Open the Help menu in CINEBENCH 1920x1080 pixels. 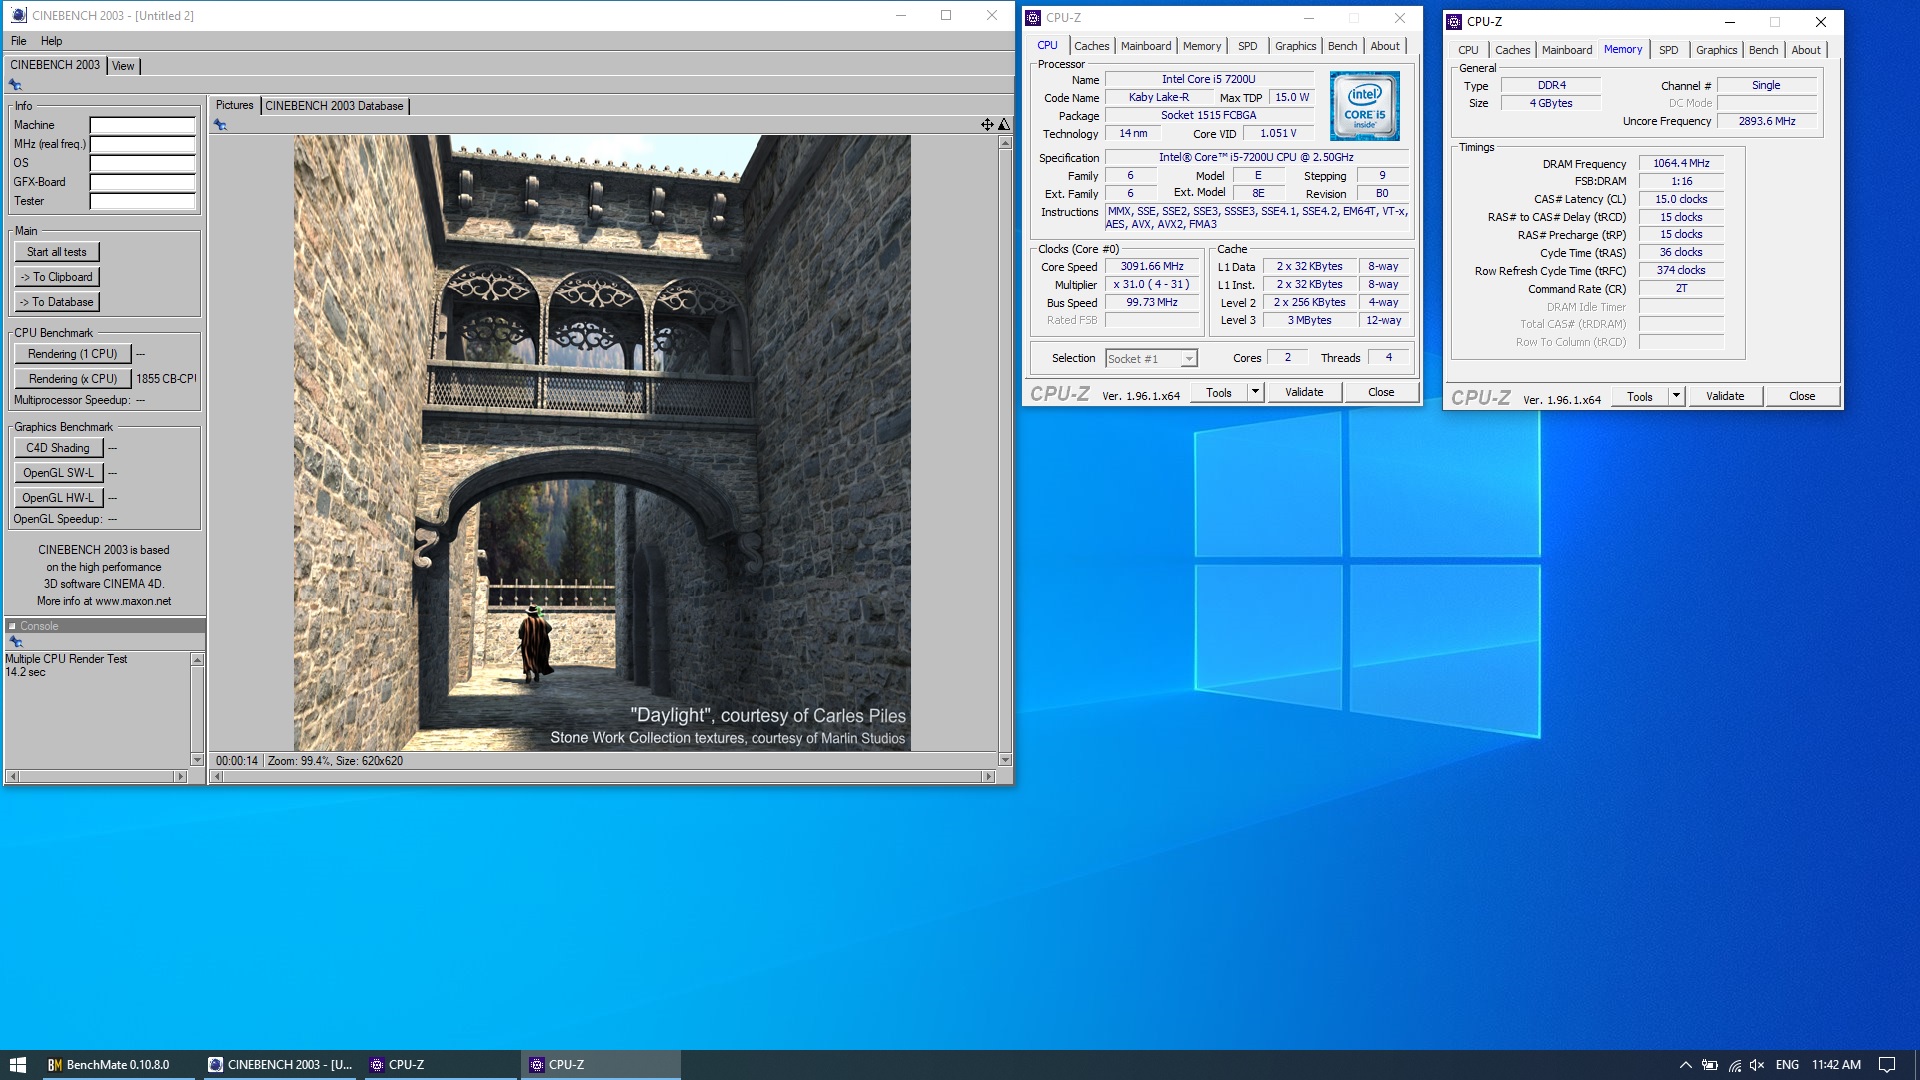point(51,41)
